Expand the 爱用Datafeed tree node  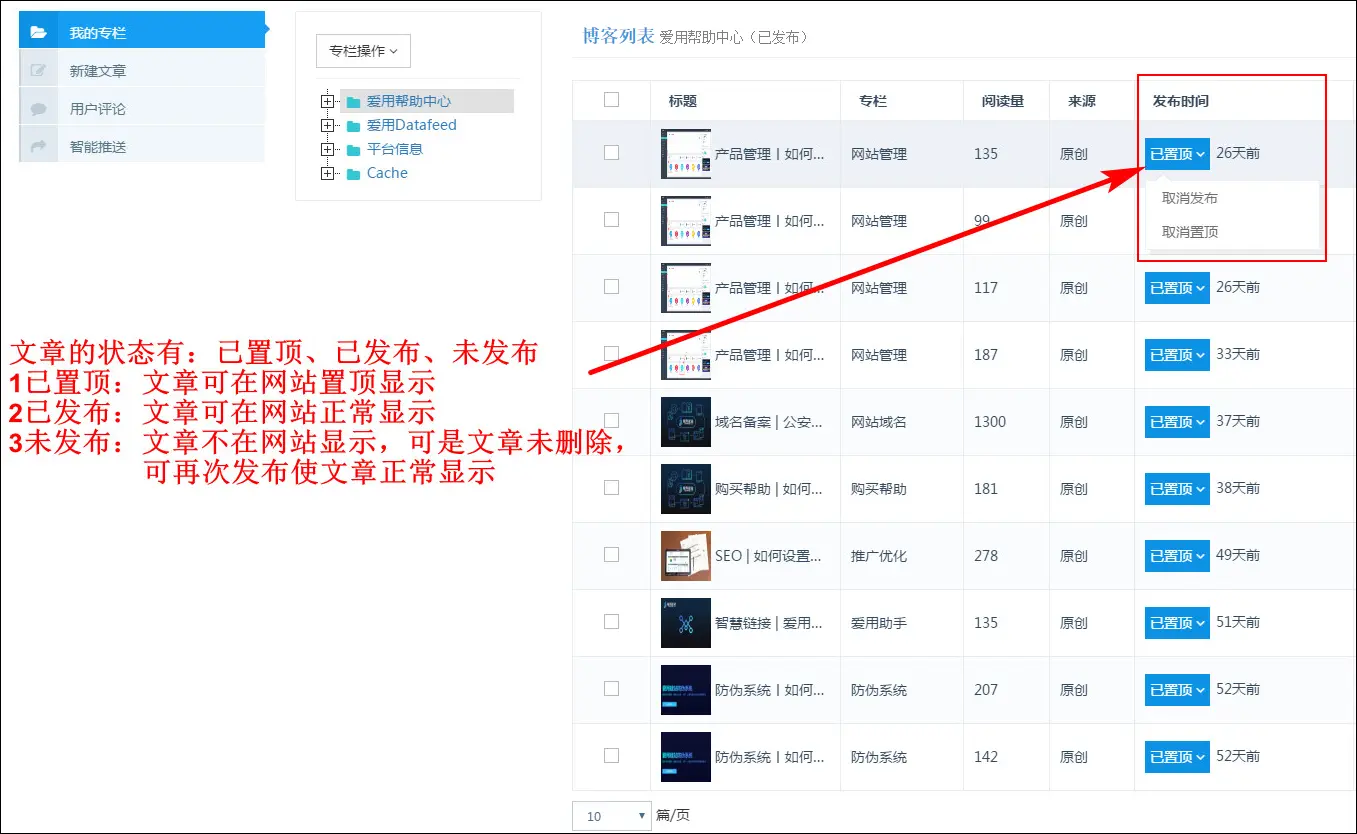click(326, 126)
